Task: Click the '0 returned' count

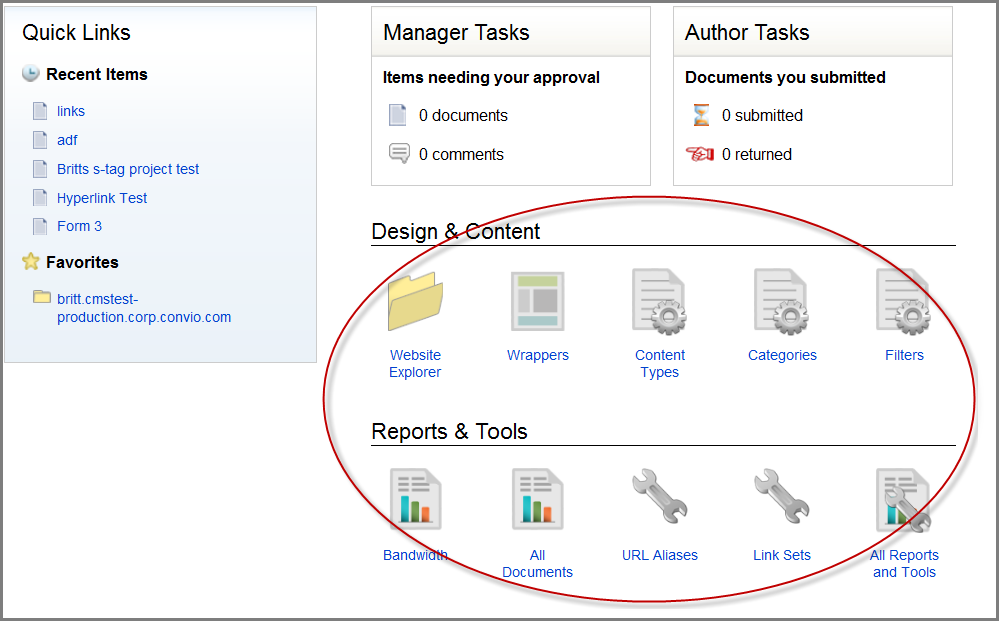Action: 757,154
